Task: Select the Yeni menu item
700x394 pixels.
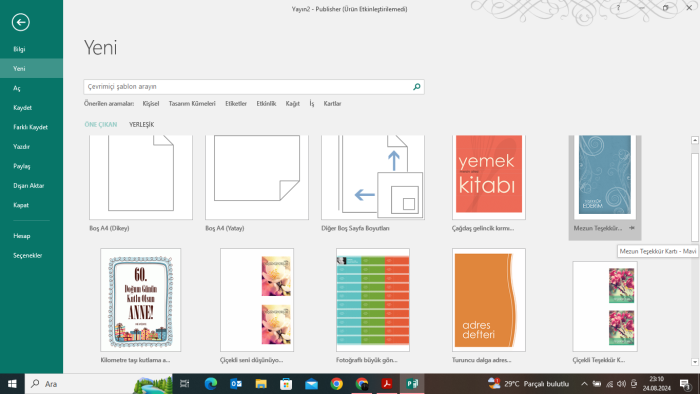Action: [x=31, y=68]
